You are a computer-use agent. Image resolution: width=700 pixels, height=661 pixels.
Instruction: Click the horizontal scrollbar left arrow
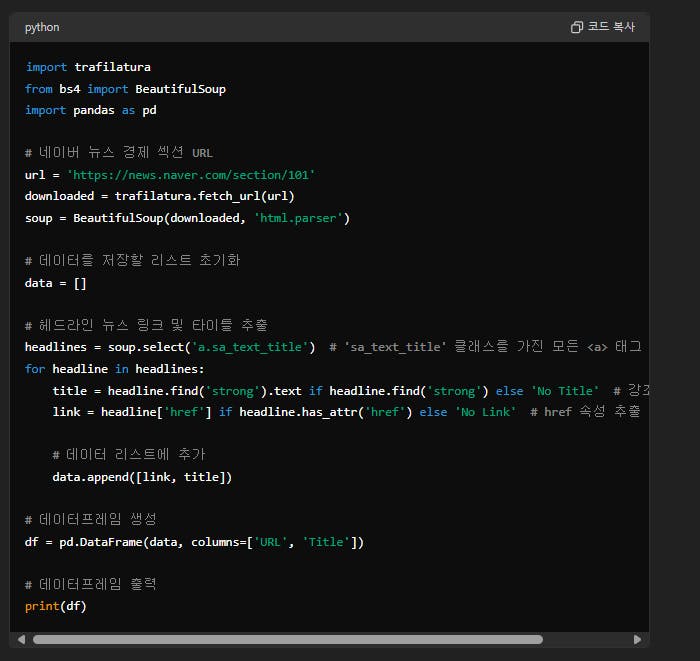tap(21, 639)
